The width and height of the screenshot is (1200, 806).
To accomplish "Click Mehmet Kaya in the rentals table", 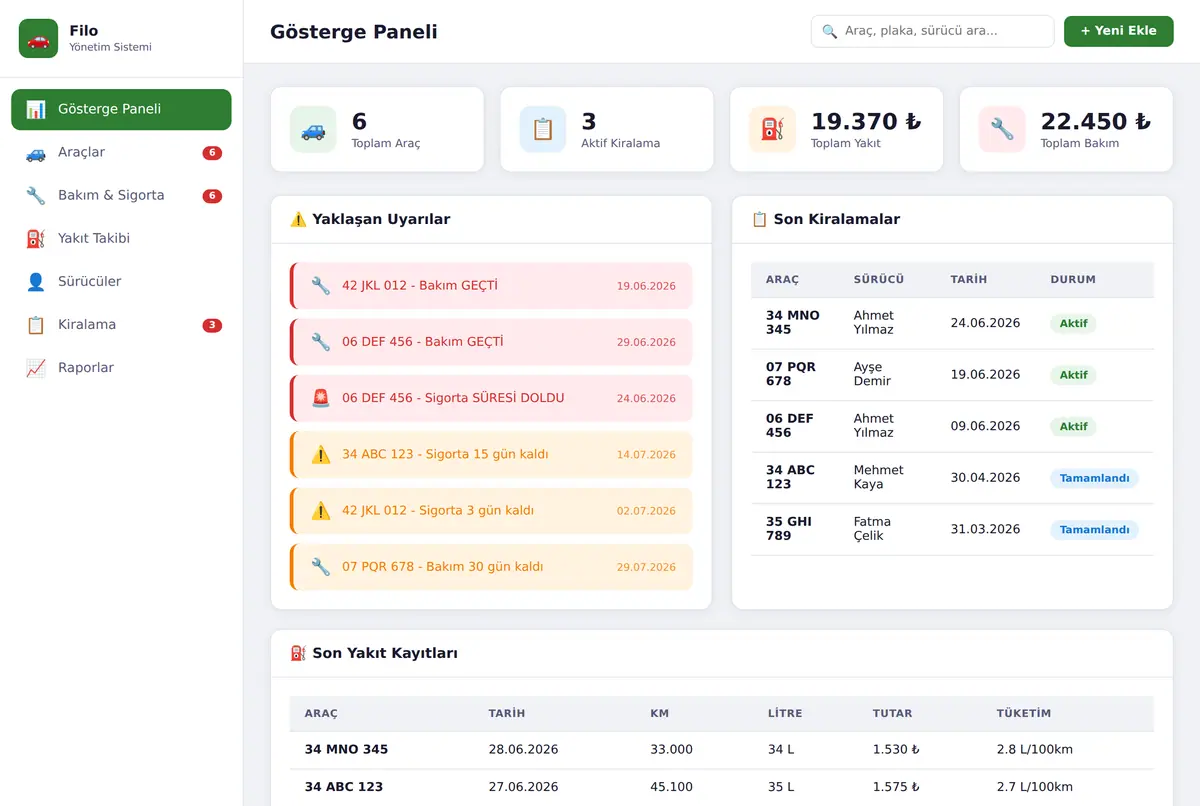I will pyautogui.click(x=878, y=477).
